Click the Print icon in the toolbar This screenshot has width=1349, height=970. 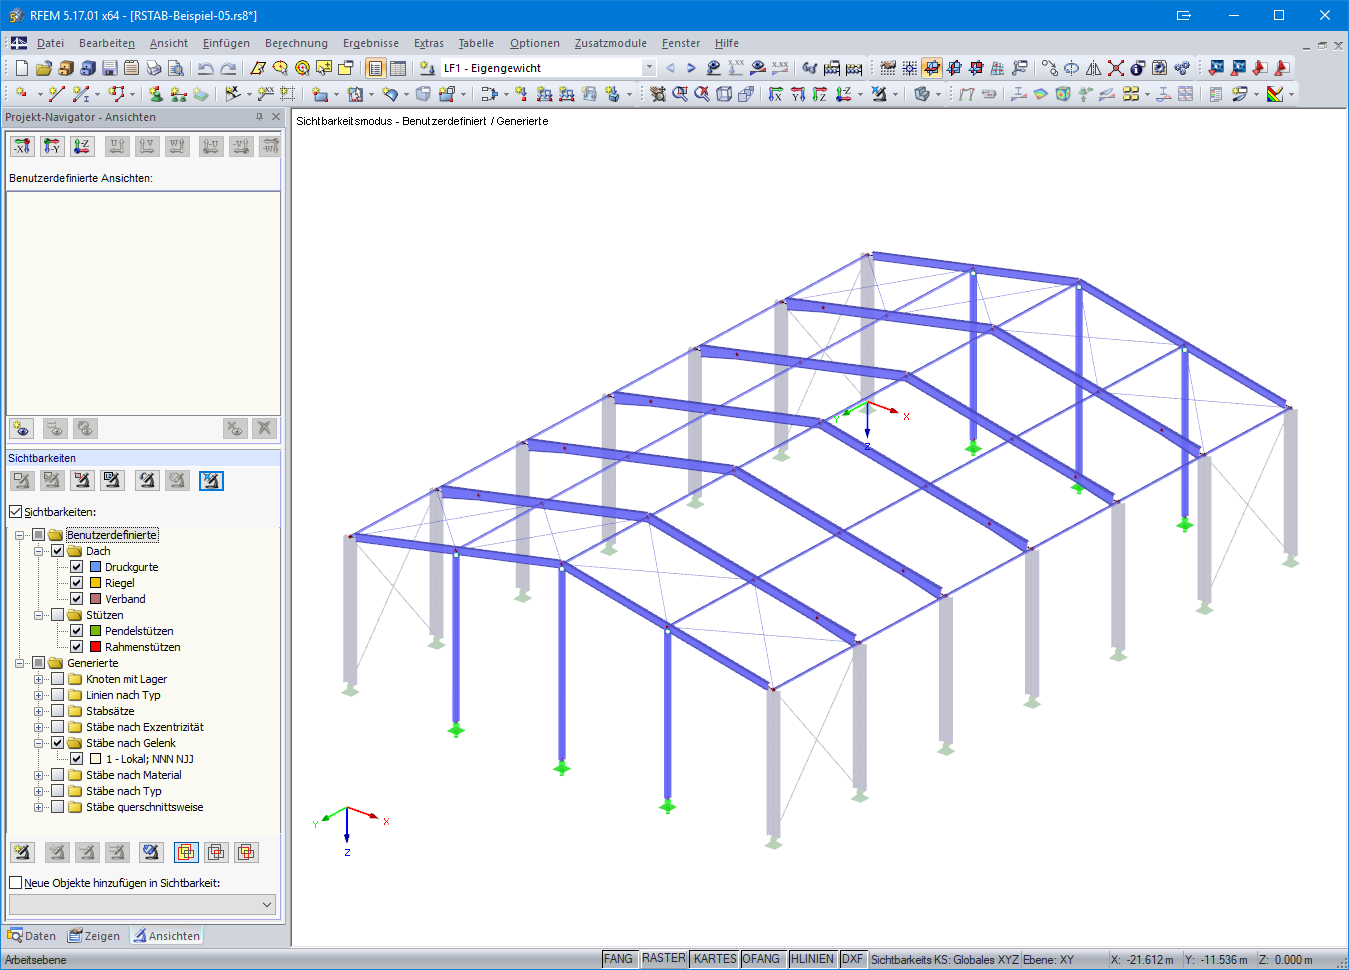pos(153,68)
